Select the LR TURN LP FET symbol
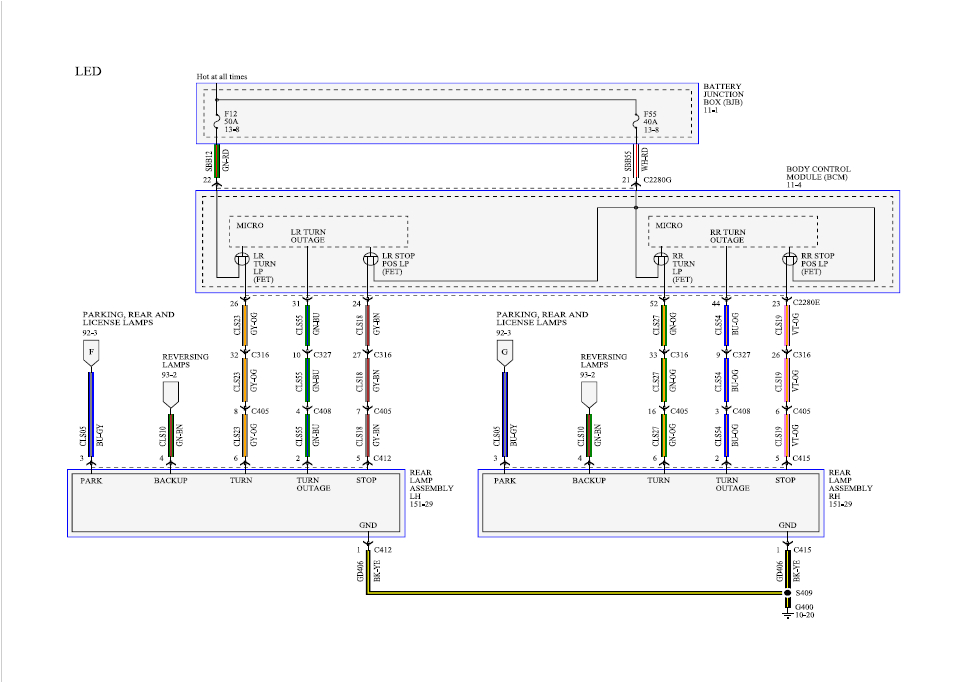Screen dimensions: 967x683 pos(242,259)
